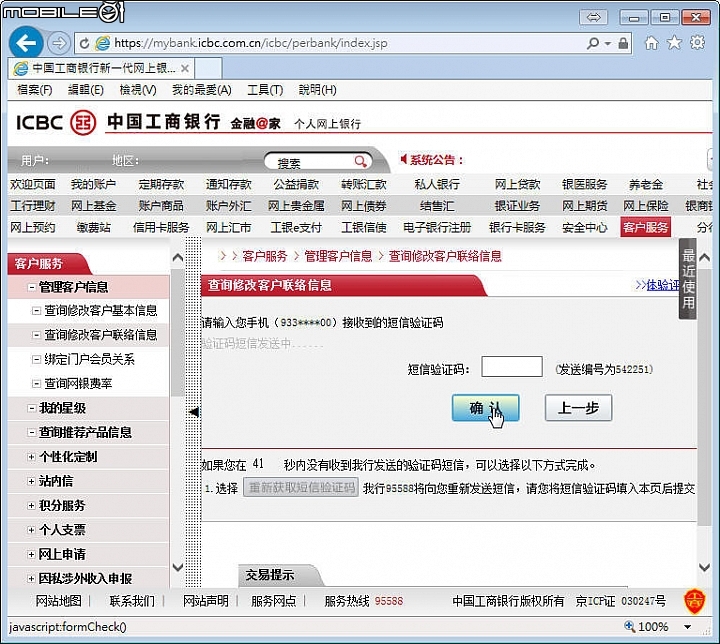Collapse the 我的星级 section
The image size is (720, 644).
[32, 408]
